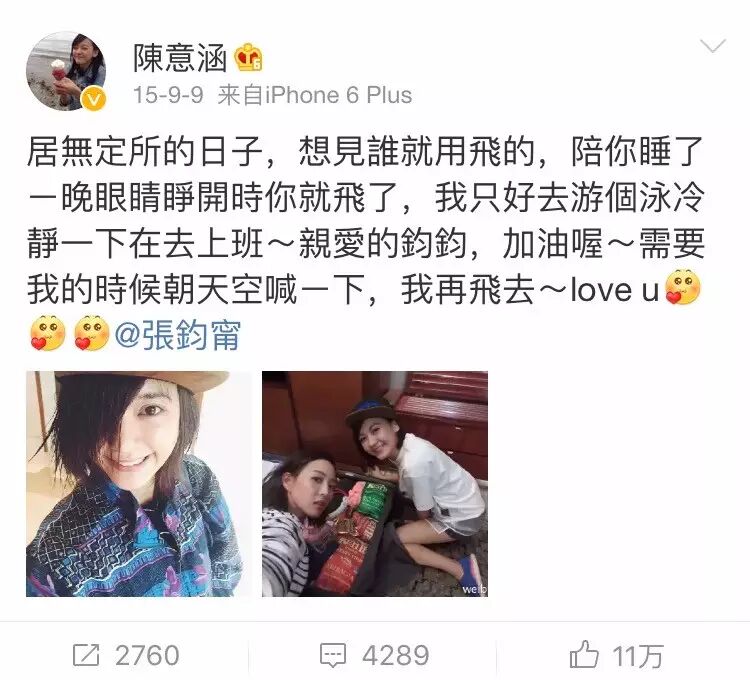Open the repost share icon
The width and height of the screenshot is (750, 680).
86,655
